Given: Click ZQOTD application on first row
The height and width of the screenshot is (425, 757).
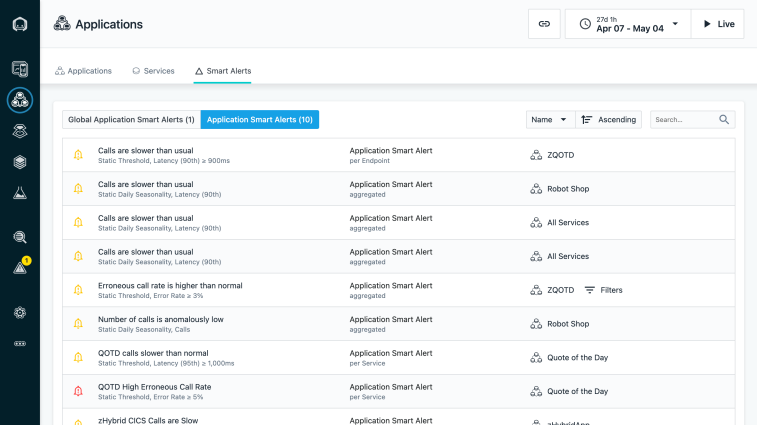Looking at the screenshot, I should (x=561, y=155).
